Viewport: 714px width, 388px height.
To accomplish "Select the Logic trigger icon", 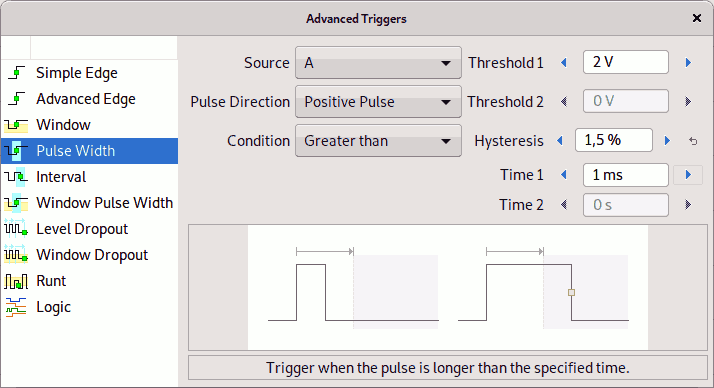I will 16,307.
